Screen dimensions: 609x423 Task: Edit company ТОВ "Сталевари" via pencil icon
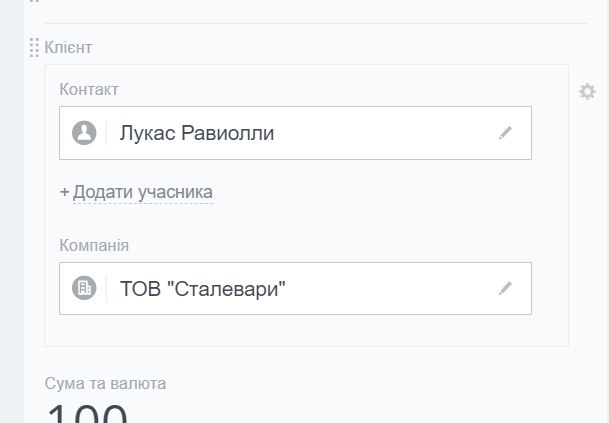505,288
